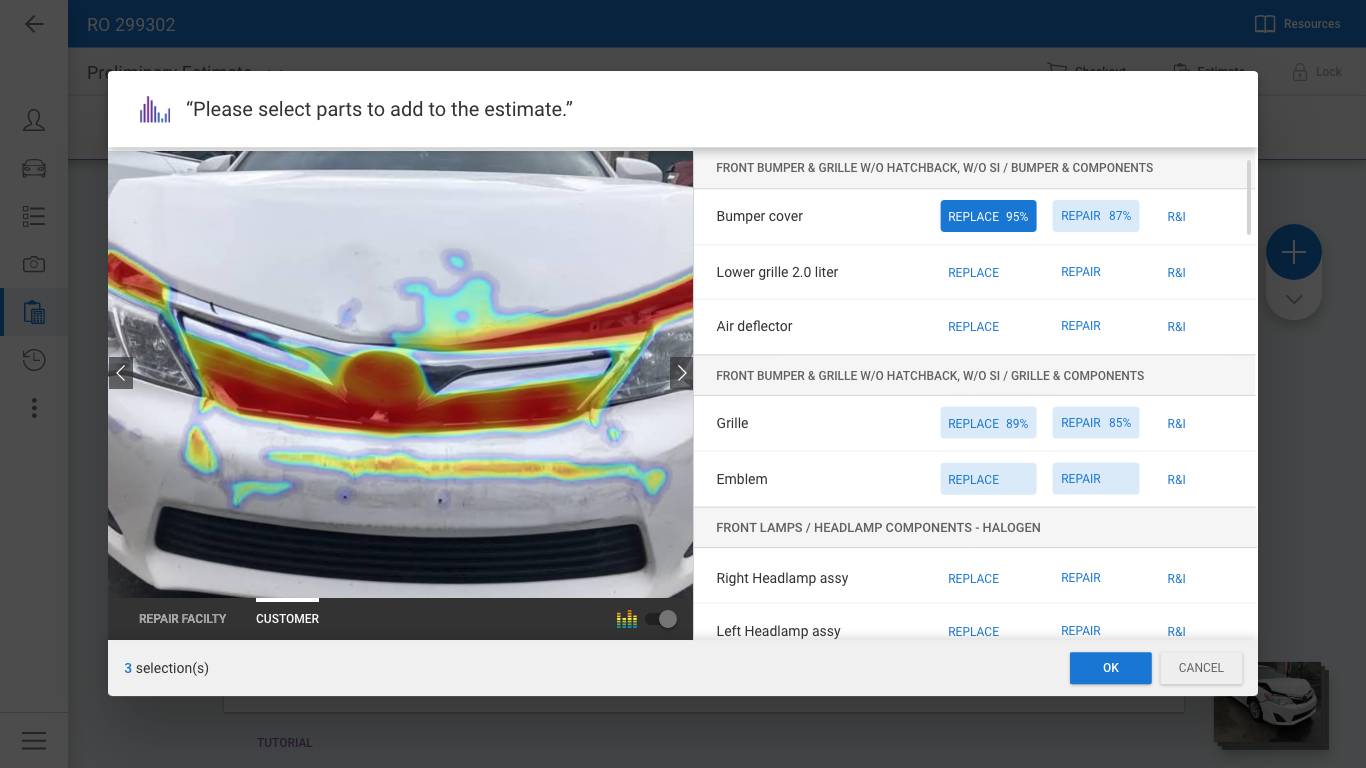This screenshot has width=1366, height=768.
Task: Click the back arrow icon
Action: point(34,24)
